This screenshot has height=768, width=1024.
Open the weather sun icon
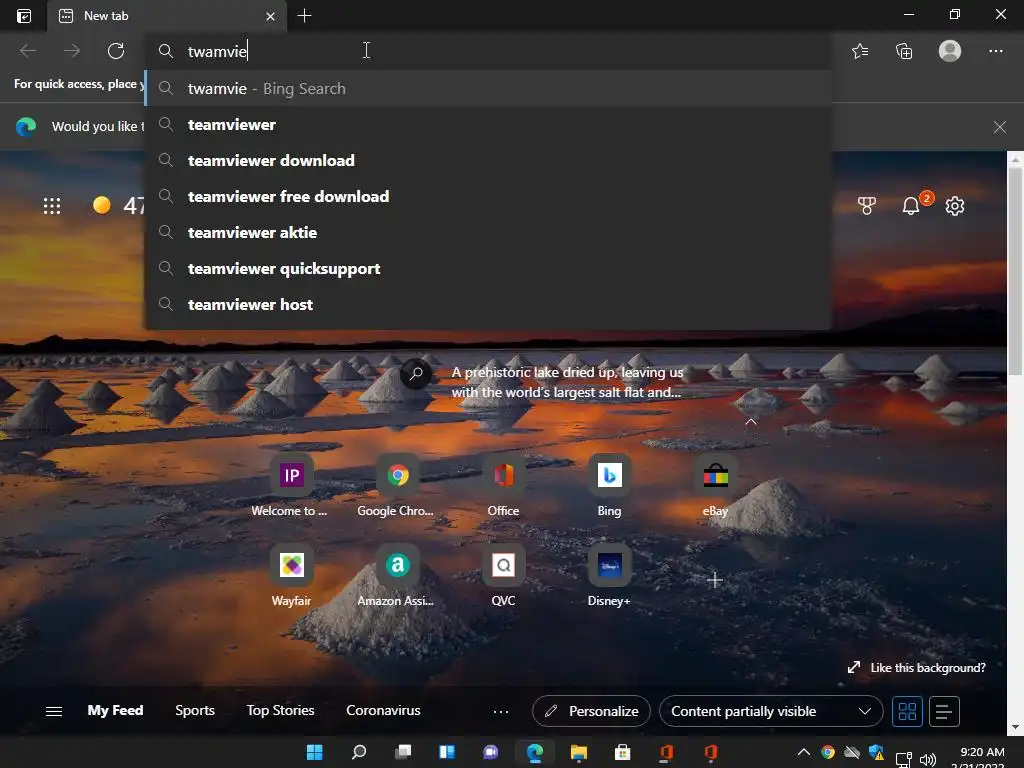click(102, 205)
